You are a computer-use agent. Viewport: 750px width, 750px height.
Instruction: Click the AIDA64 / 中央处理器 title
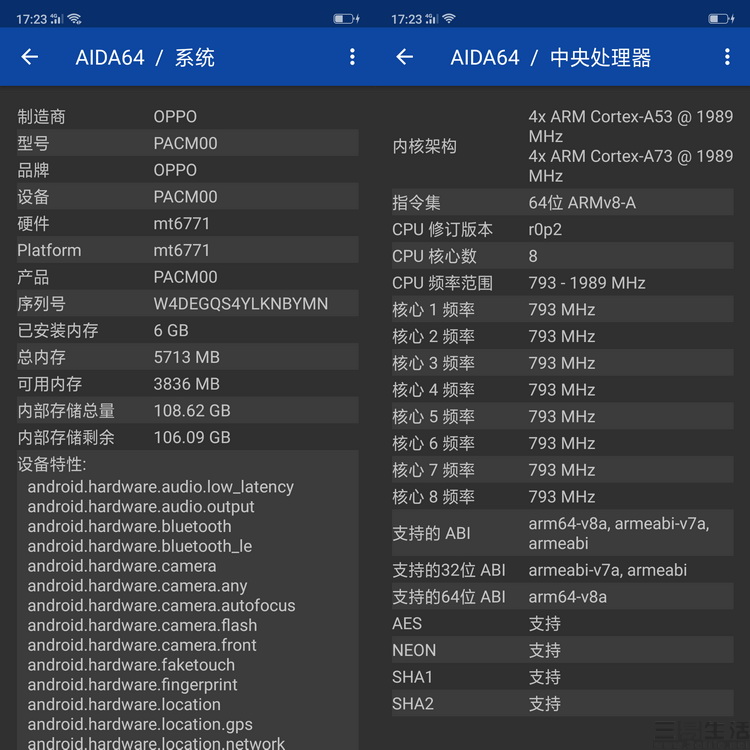(x=550, y=58)
